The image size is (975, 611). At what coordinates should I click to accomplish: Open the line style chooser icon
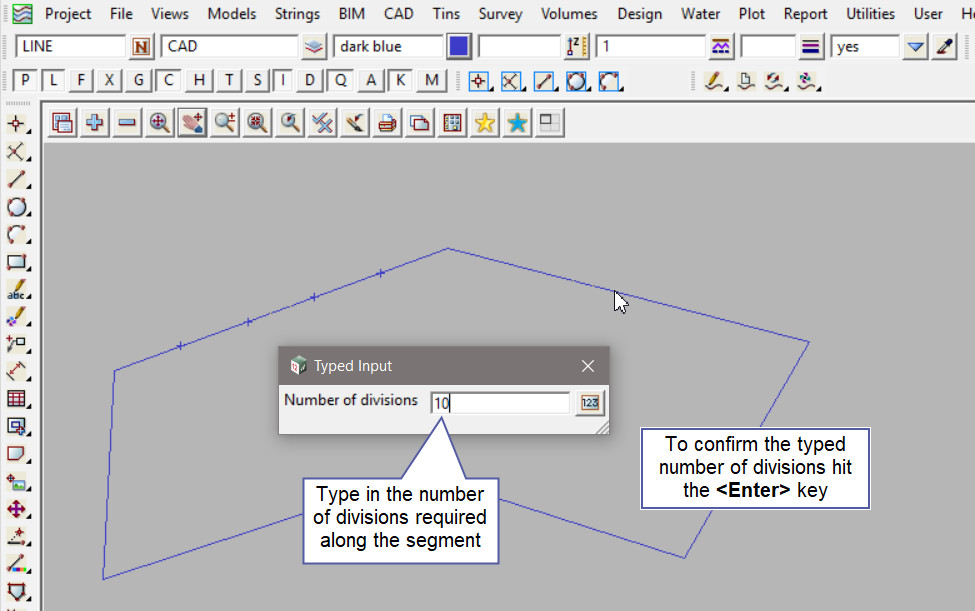(720, 46)
